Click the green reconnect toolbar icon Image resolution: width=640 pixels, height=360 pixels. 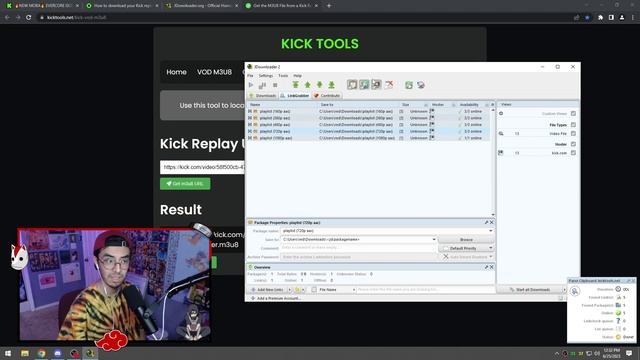pos(409,85)
